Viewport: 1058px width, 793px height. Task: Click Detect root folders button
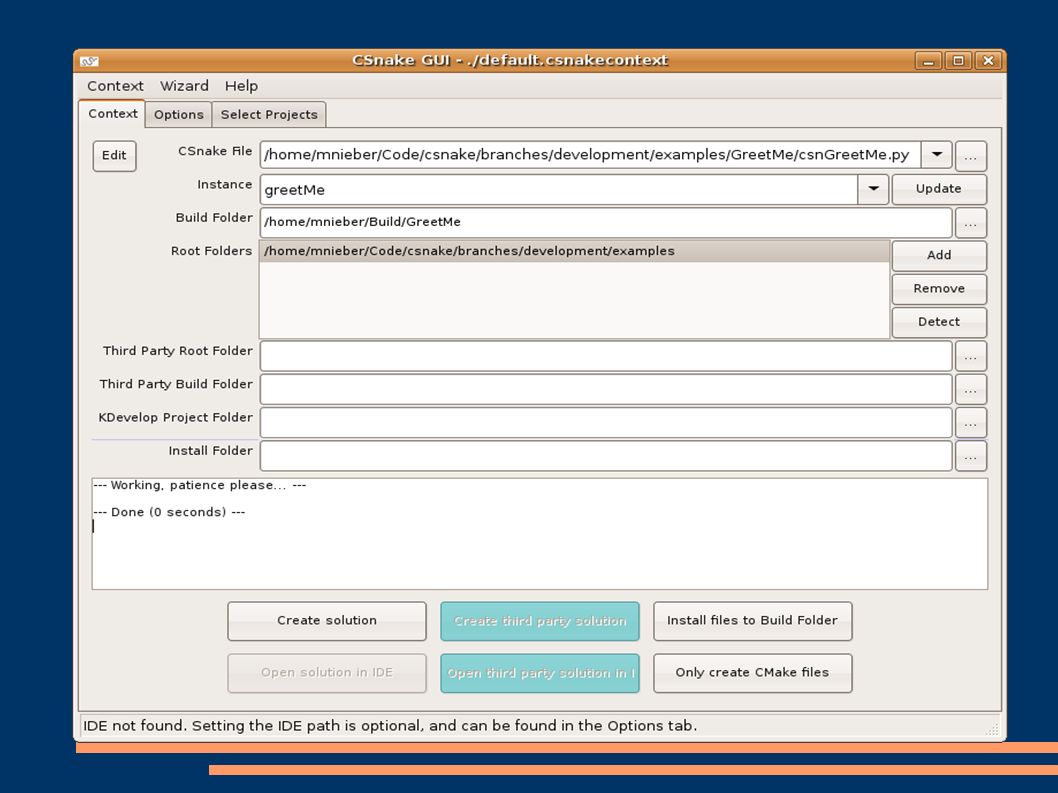coord(939,322)
